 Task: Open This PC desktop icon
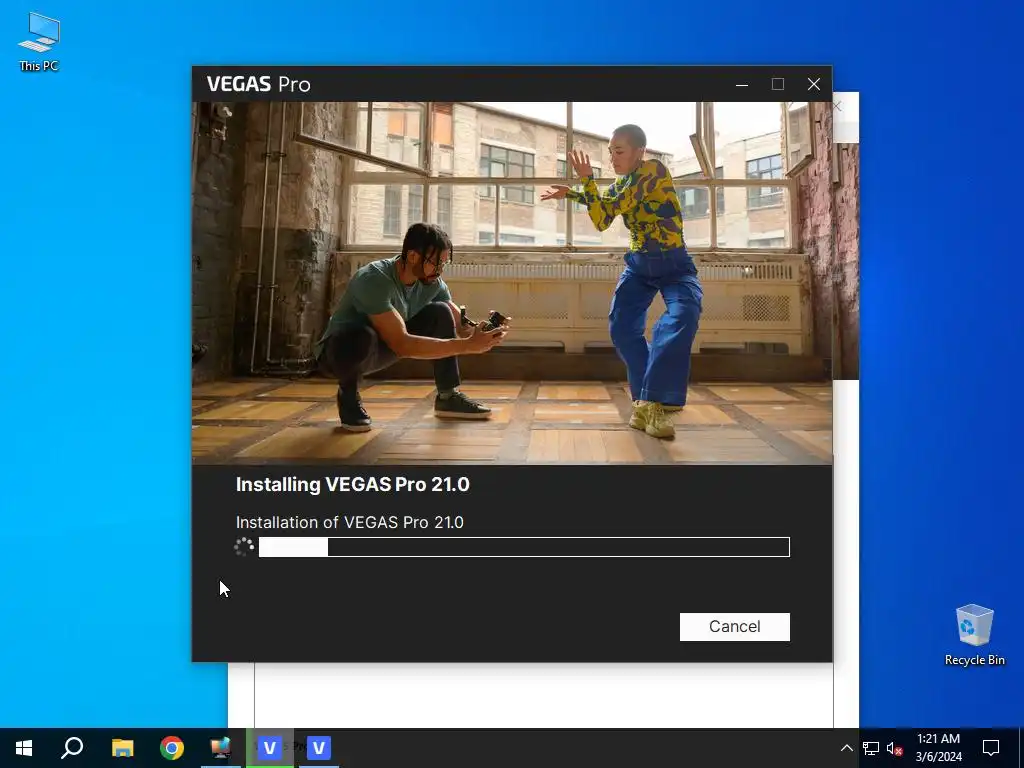point(39,42)
